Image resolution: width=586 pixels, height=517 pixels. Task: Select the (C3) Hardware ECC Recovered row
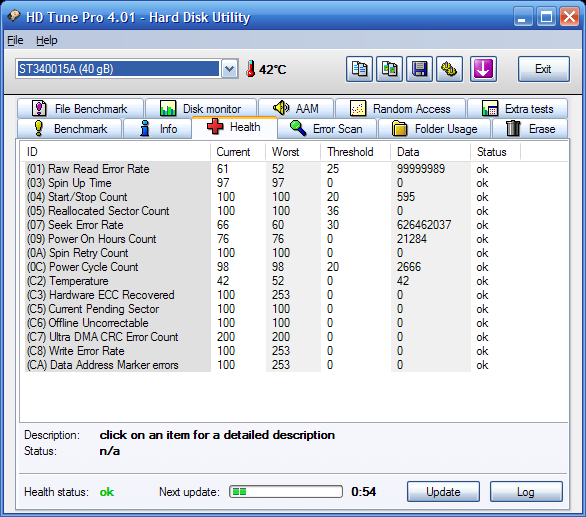(x=272, y=295)
